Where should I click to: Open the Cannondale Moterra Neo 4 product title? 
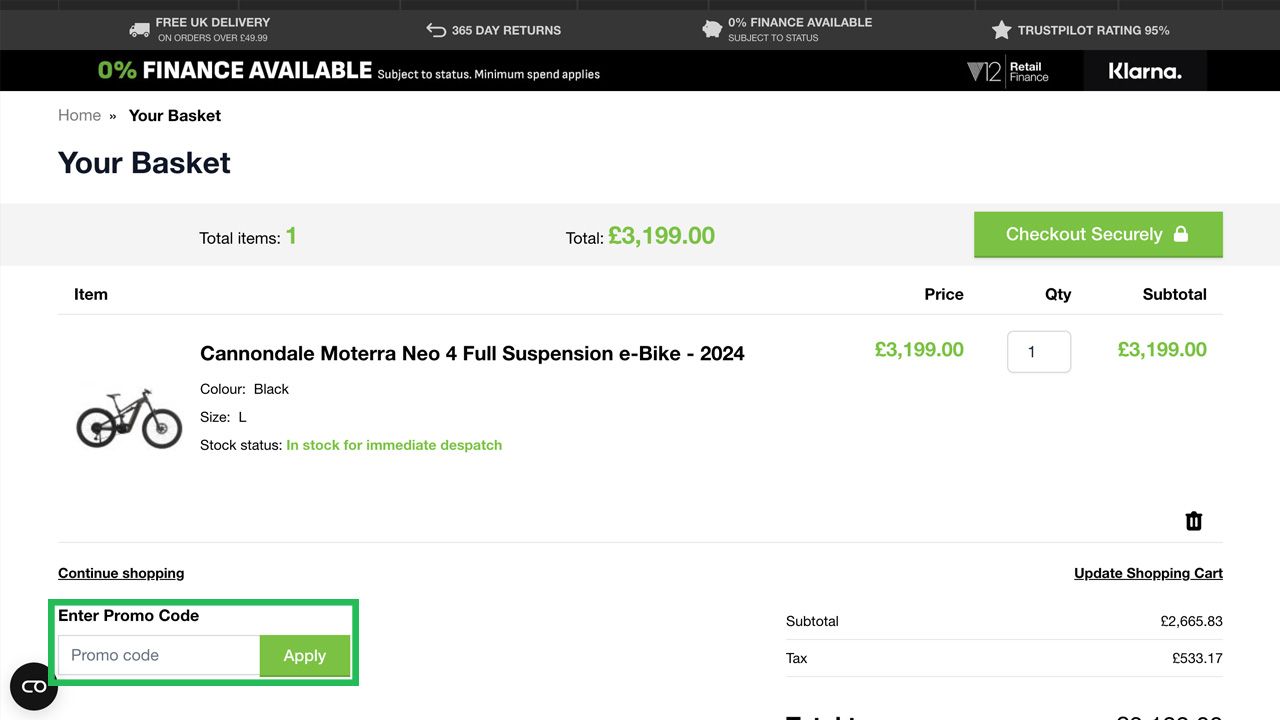[x=472, y=353]
